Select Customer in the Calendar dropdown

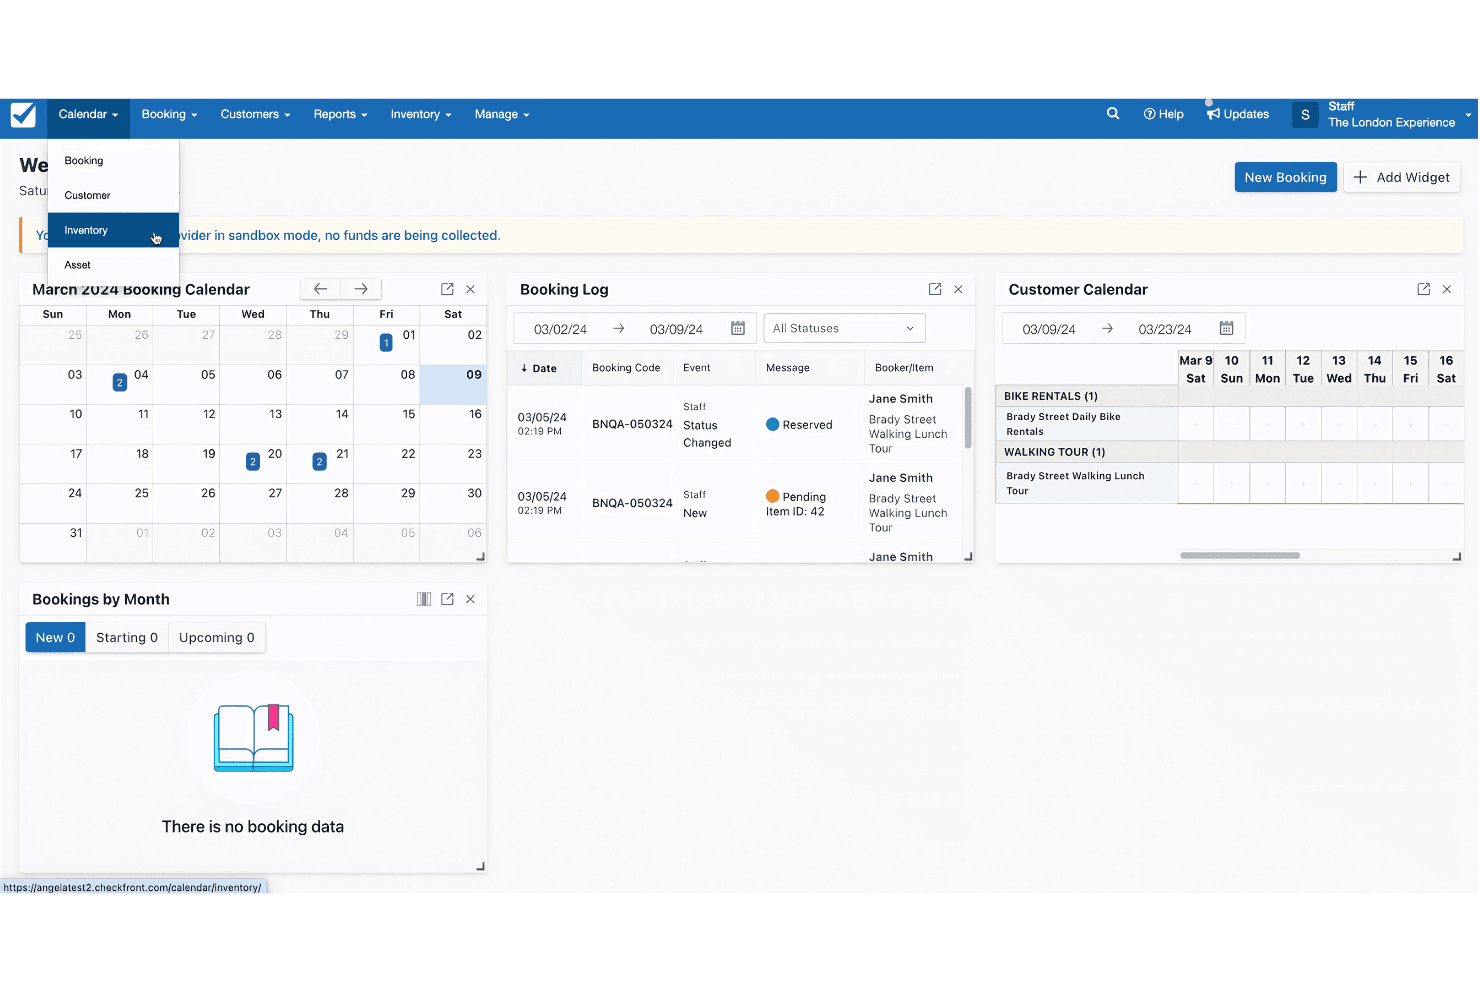click(113, 196)
